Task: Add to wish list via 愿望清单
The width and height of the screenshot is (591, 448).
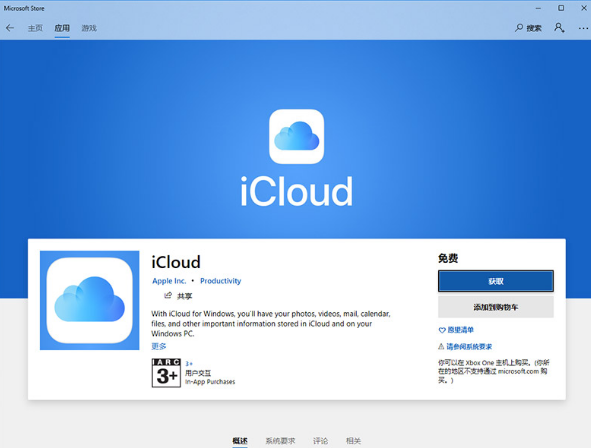Action: tap(456, 330)
